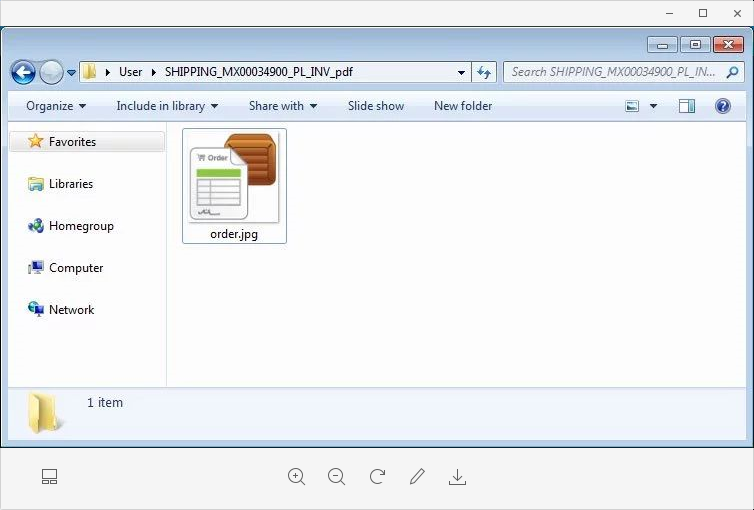Change view with the view icon
Screen dimensions: 754x510
632,106
